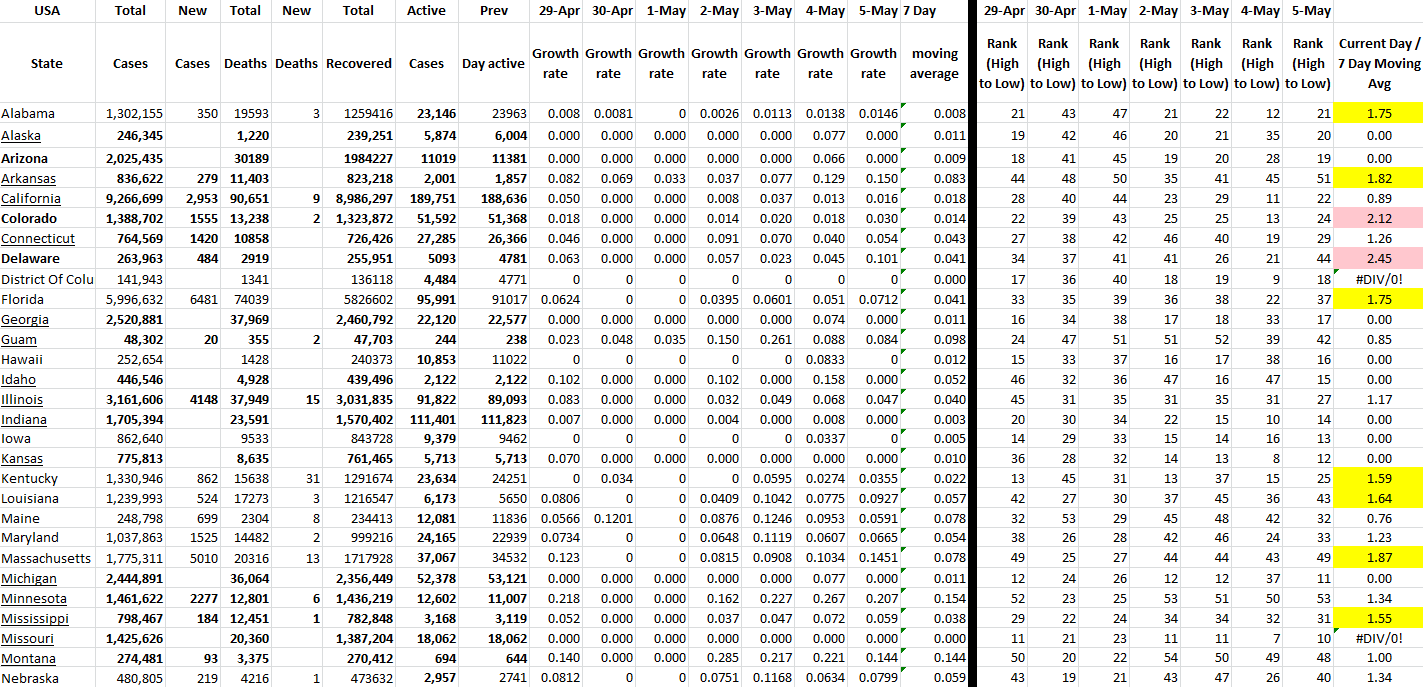Follow the California state link

[29, 198]
